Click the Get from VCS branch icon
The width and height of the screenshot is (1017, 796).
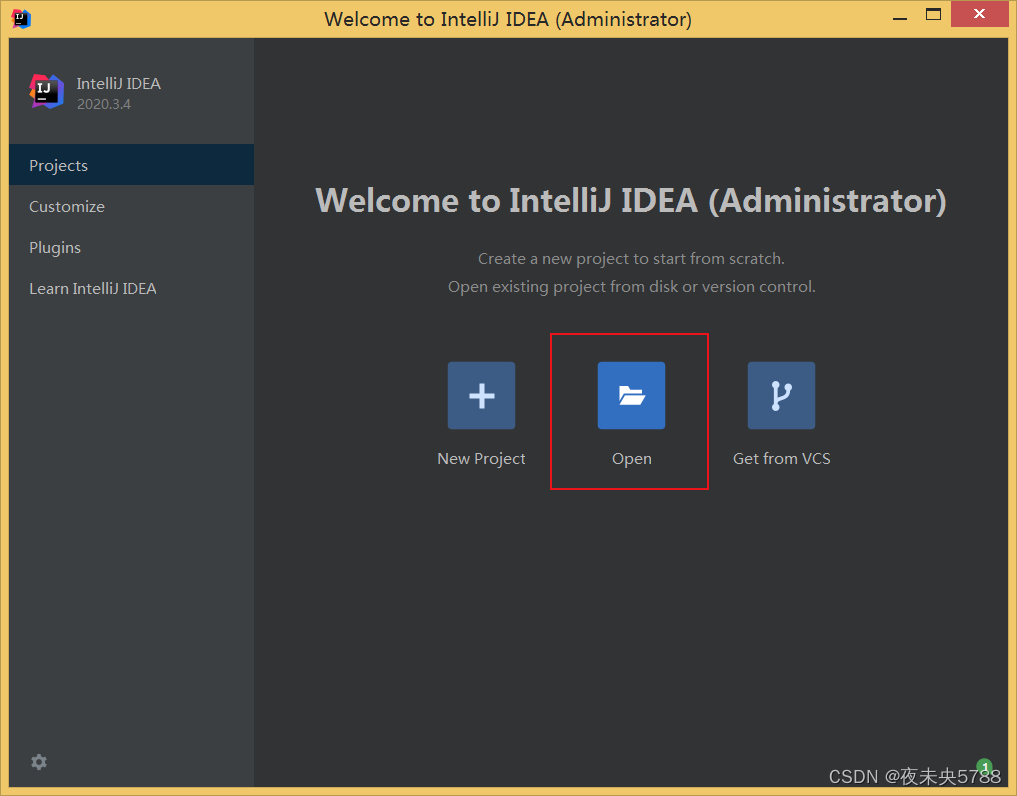[x=781, y=395]
